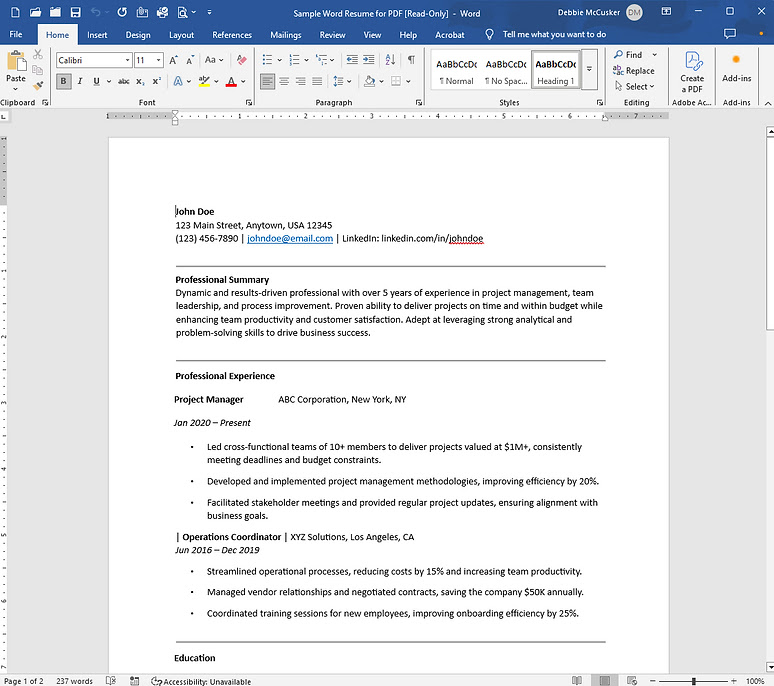Increase font size with grow font icon

pos(173,60)
